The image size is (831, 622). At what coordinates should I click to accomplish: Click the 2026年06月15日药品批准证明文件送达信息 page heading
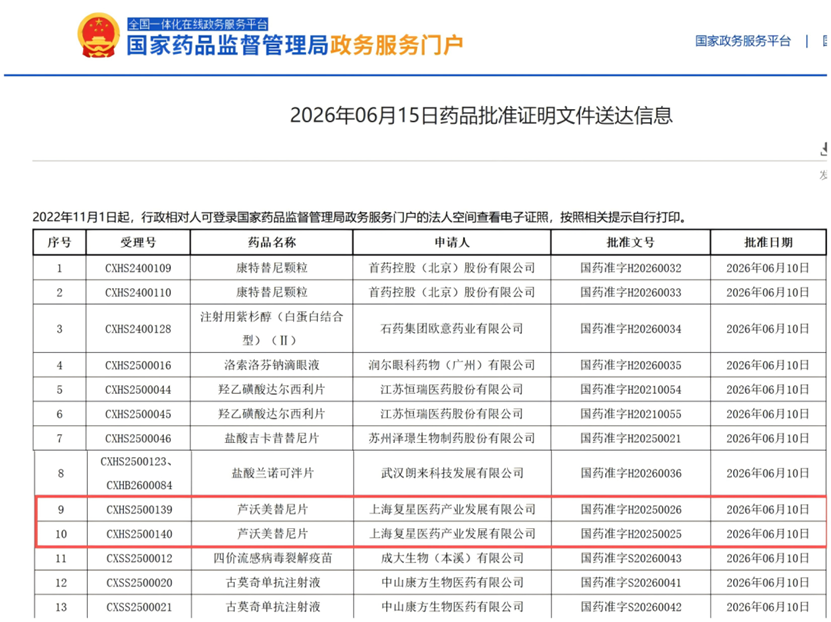click(x=481, y=115)
